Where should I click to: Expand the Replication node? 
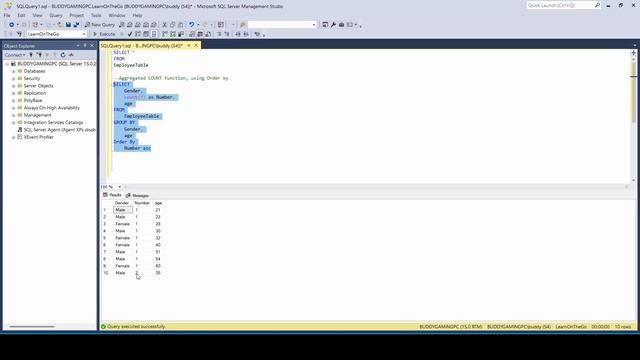pyautogui.click(x=13, y=93)
